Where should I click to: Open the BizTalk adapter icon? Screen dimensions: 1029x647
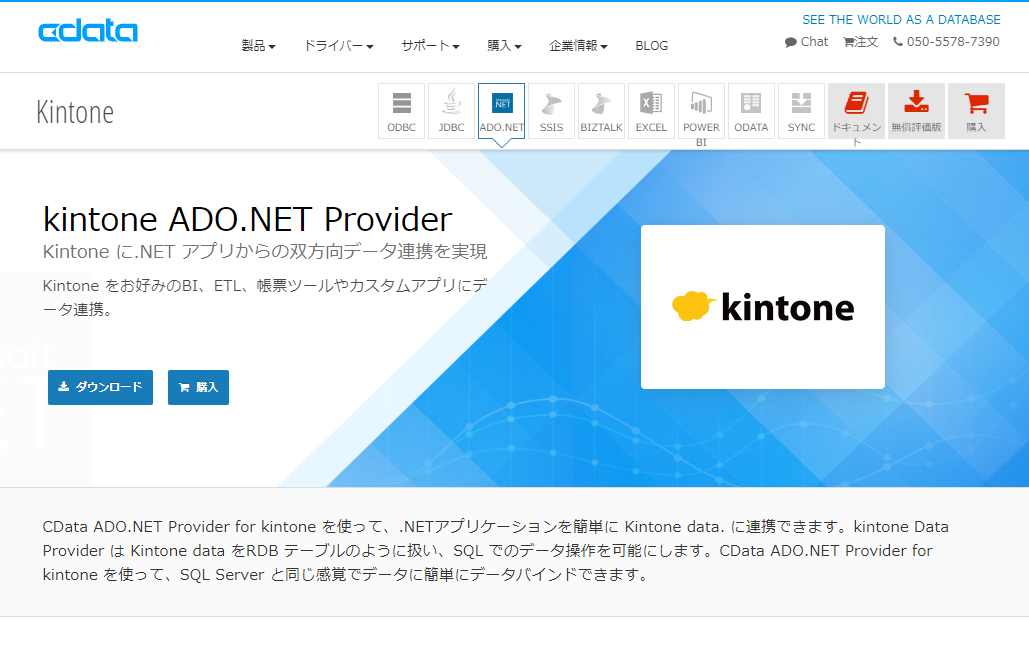(x=601, y=111)
